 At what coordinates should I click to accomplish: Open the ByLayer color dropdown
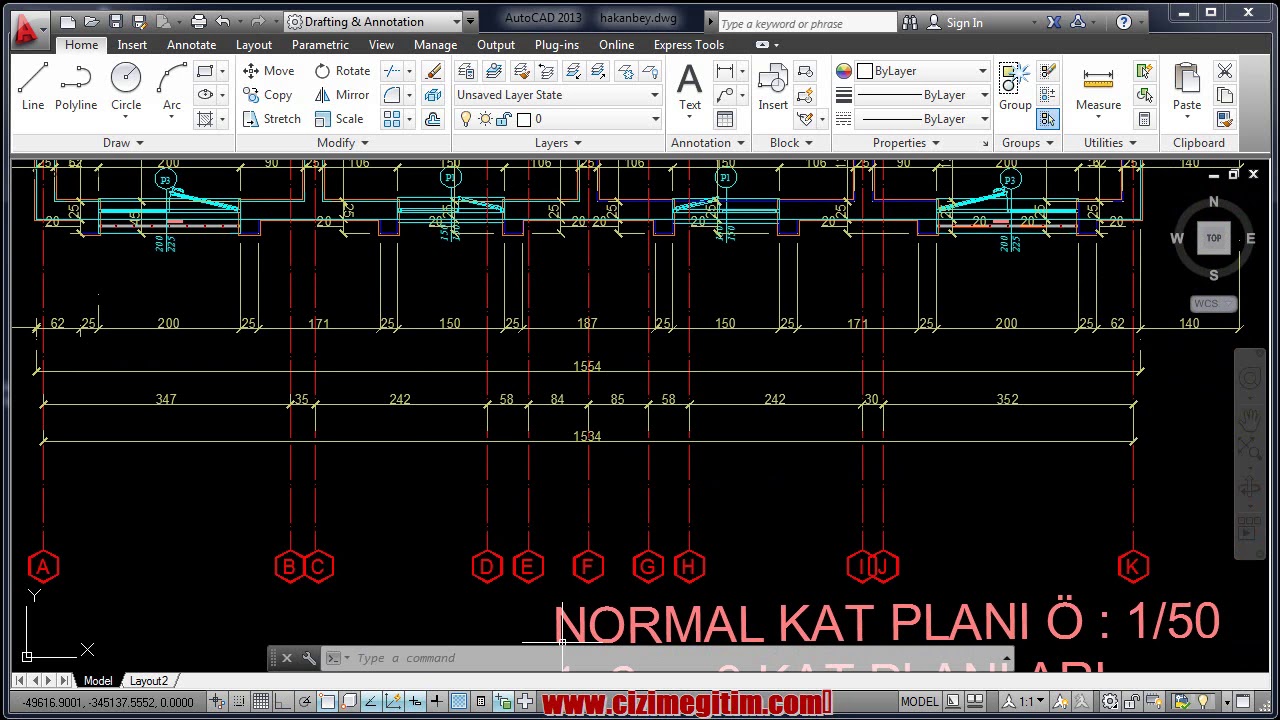922,71
